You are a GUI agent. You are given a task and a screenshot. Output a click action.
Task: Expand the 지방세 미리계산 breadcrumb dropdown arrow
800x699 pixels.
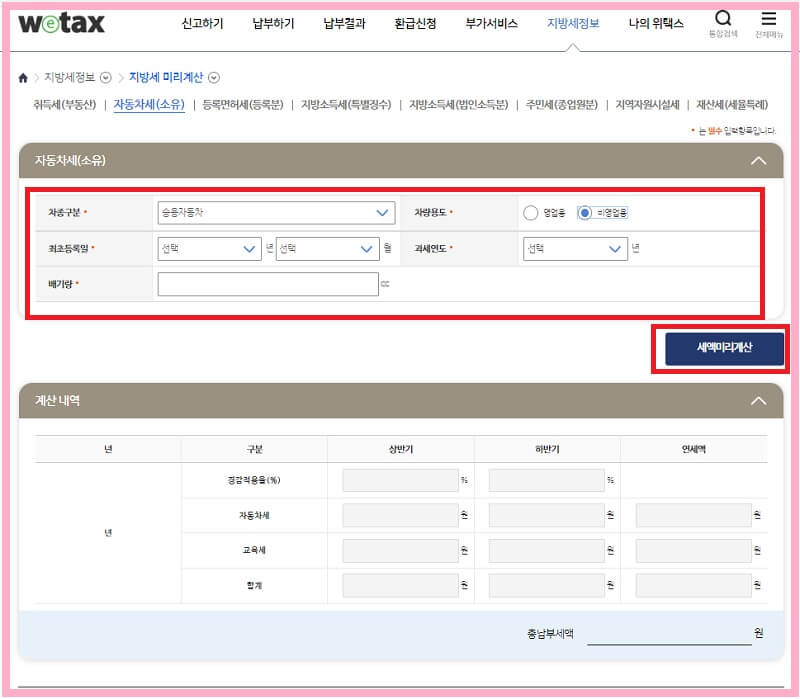point(214,78)
